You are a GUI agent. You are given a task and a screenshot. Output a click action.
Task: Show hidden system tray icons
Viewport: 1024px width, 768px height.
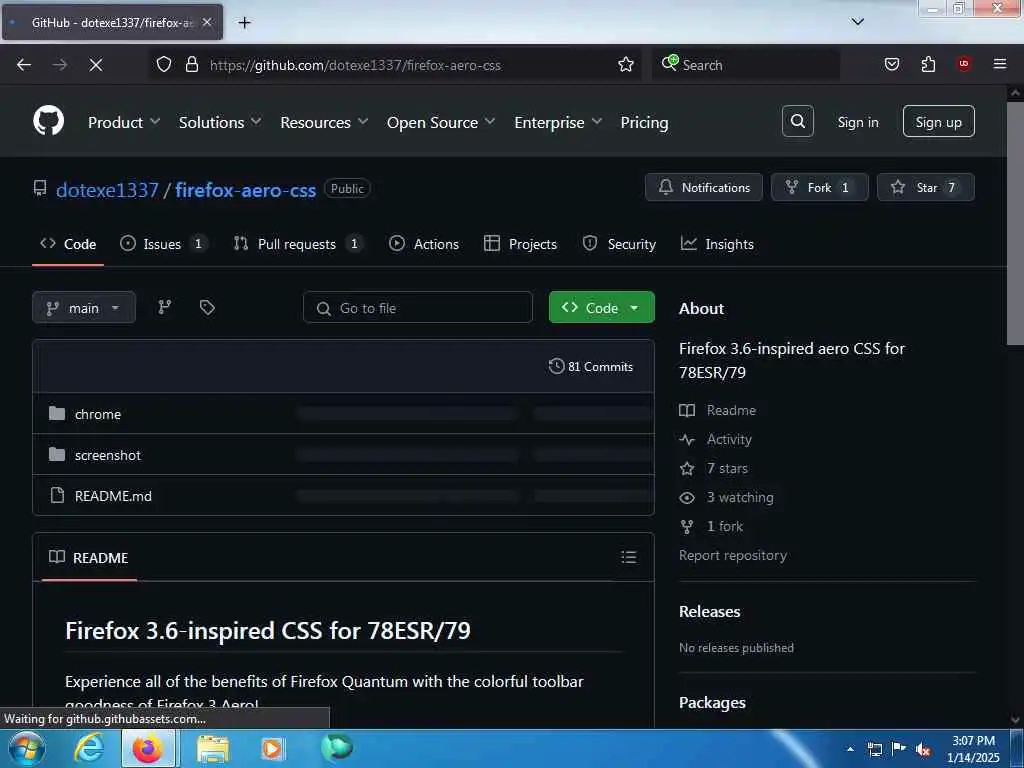pyautogui.click(x=850, y=750)
